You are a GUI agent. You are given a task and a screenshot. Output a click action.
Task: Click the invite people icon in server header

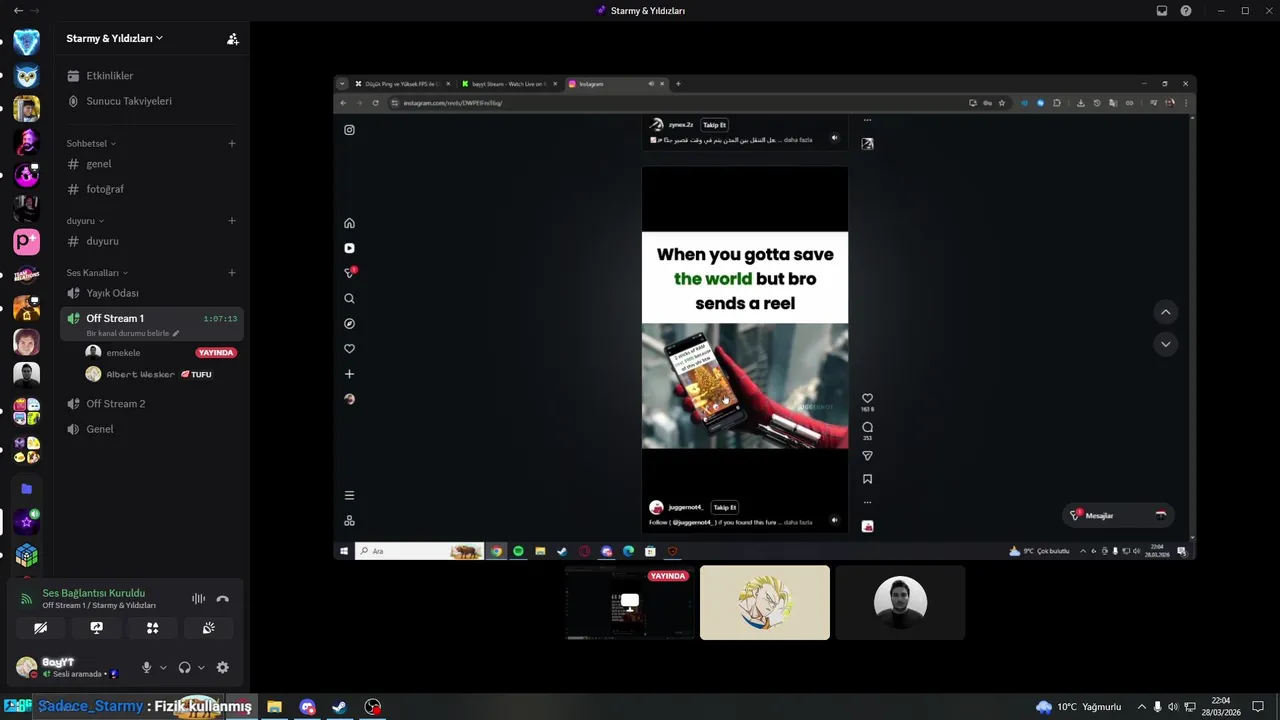click(233, 39)
